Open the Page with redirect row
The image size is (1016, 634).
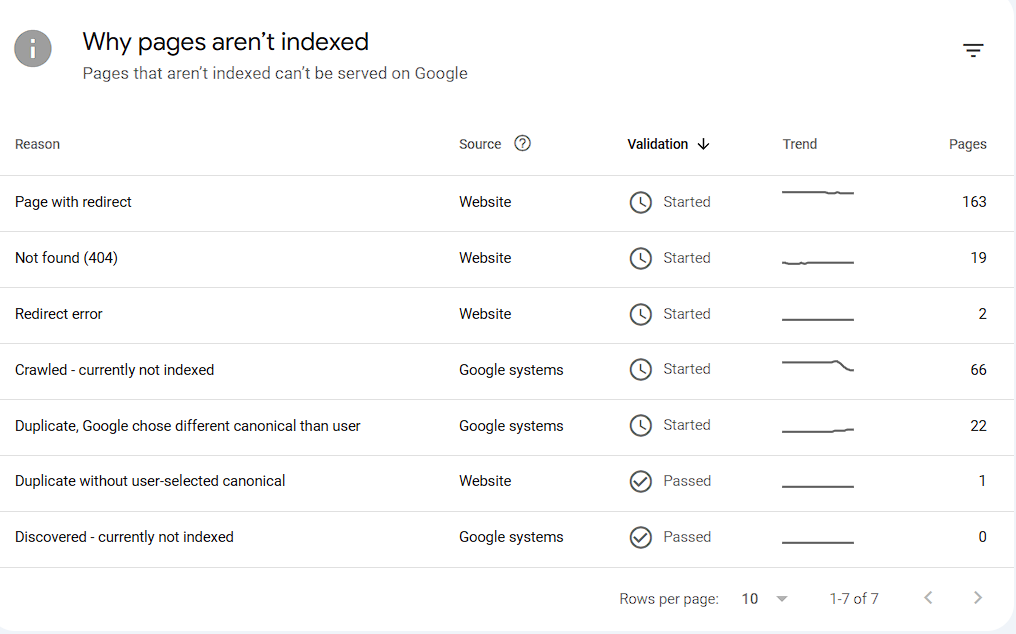[74, 202]
